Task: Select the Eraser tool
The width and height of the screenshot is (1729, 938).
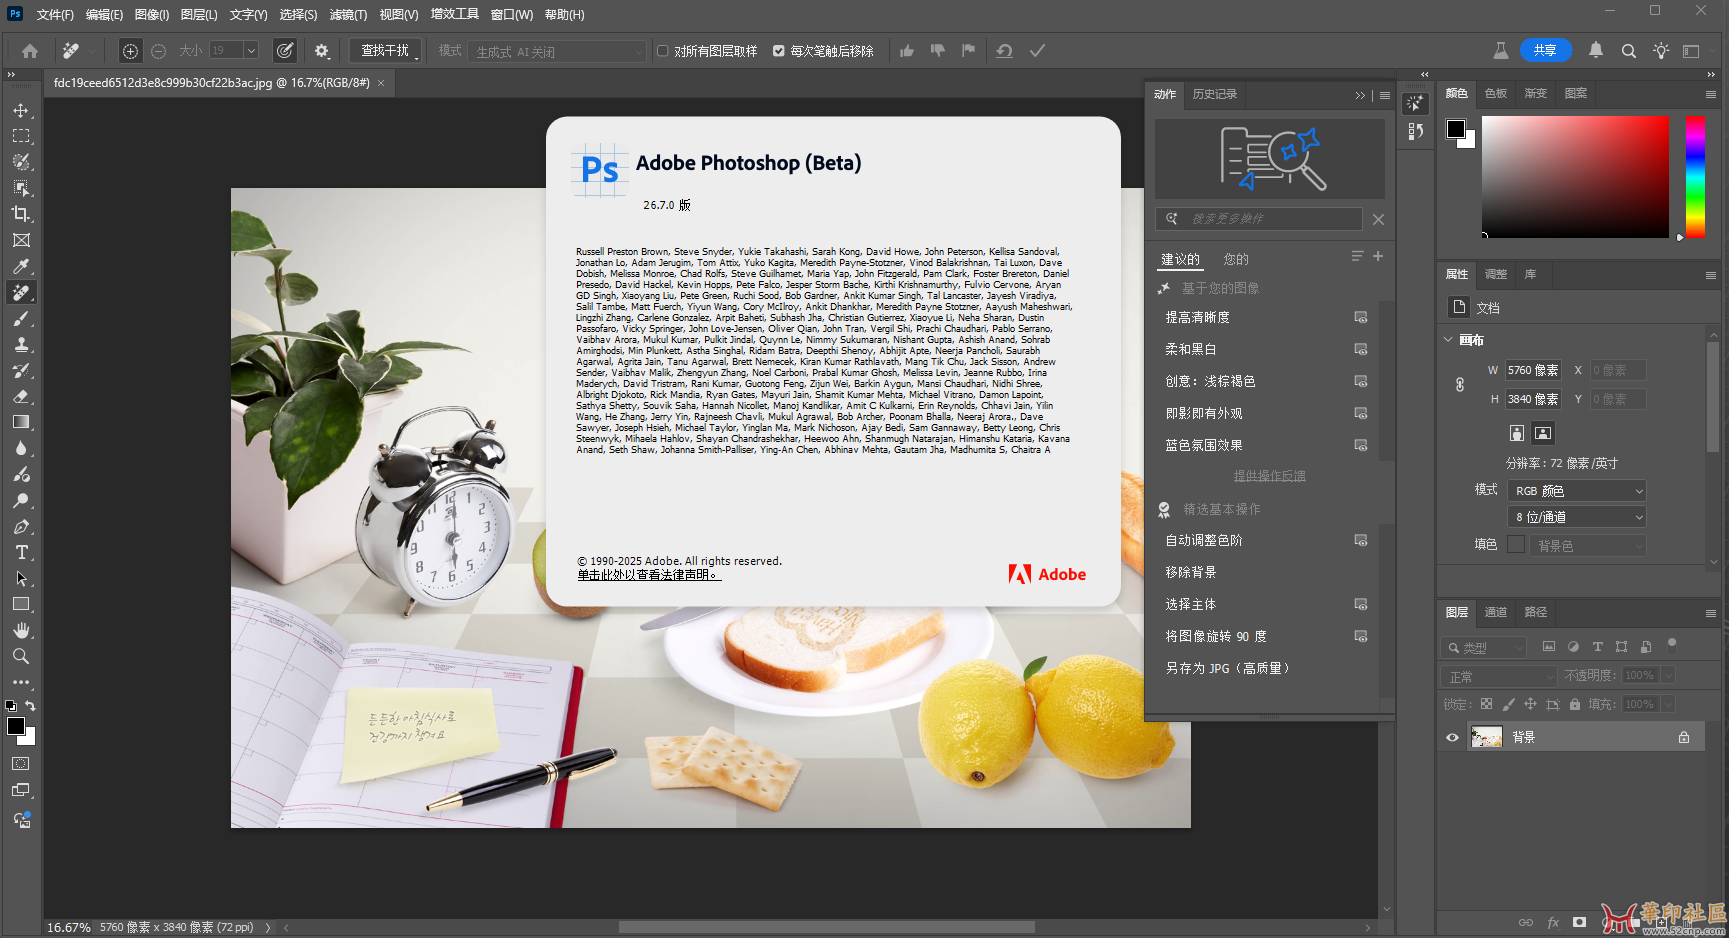Action: pyautogui.click(x=21, y=396)
